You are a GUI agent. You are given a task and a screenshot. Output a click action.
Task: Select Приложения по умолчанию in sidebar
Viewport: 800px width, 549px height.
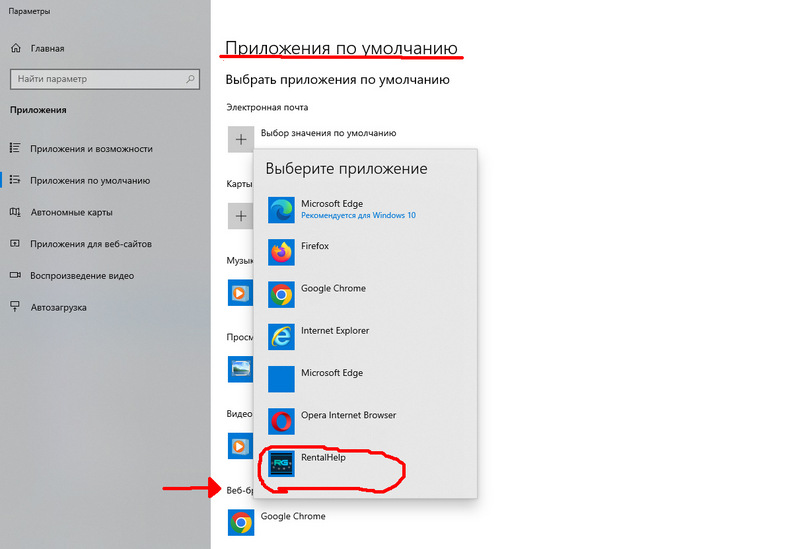[90, 181]
